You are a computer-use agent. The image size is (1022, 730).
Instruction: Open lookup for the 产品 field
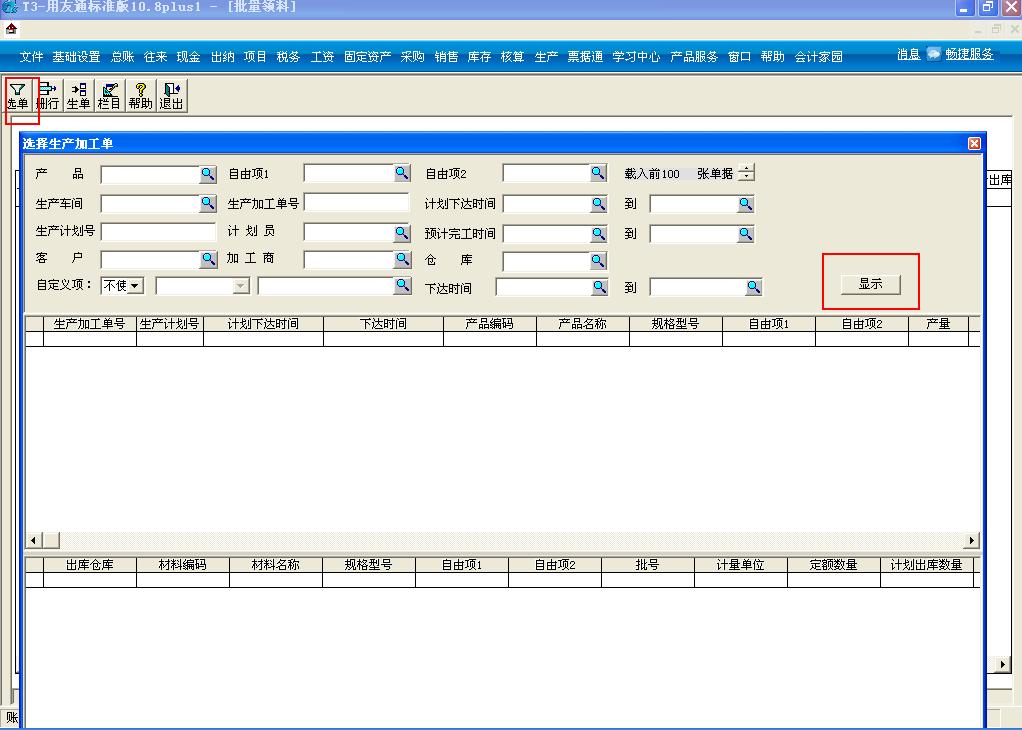click(208, 174)
